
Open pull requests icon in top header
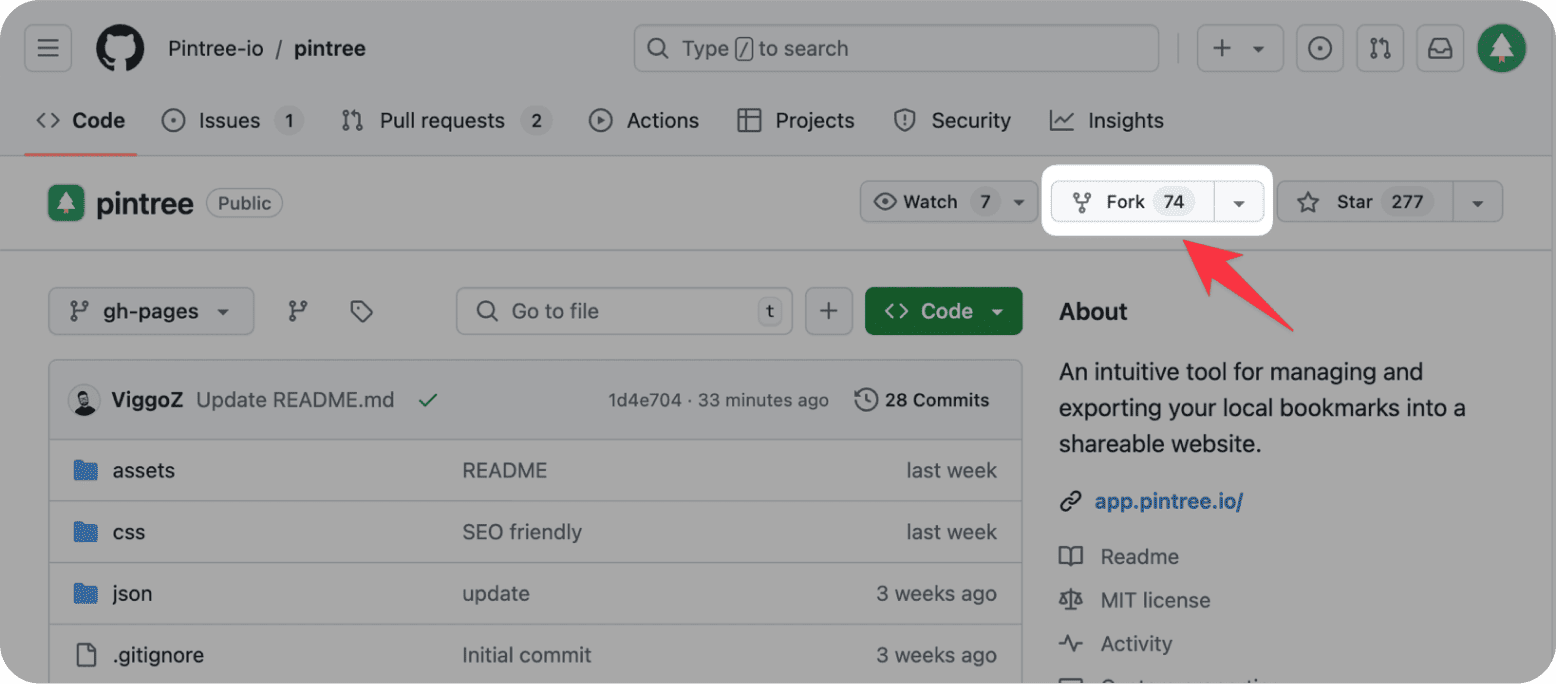point(1380,49)
